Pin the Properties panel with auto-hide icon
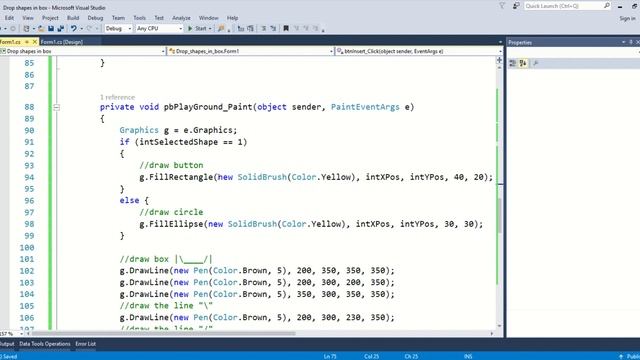 pyautogui.click(x=631, y=42)
